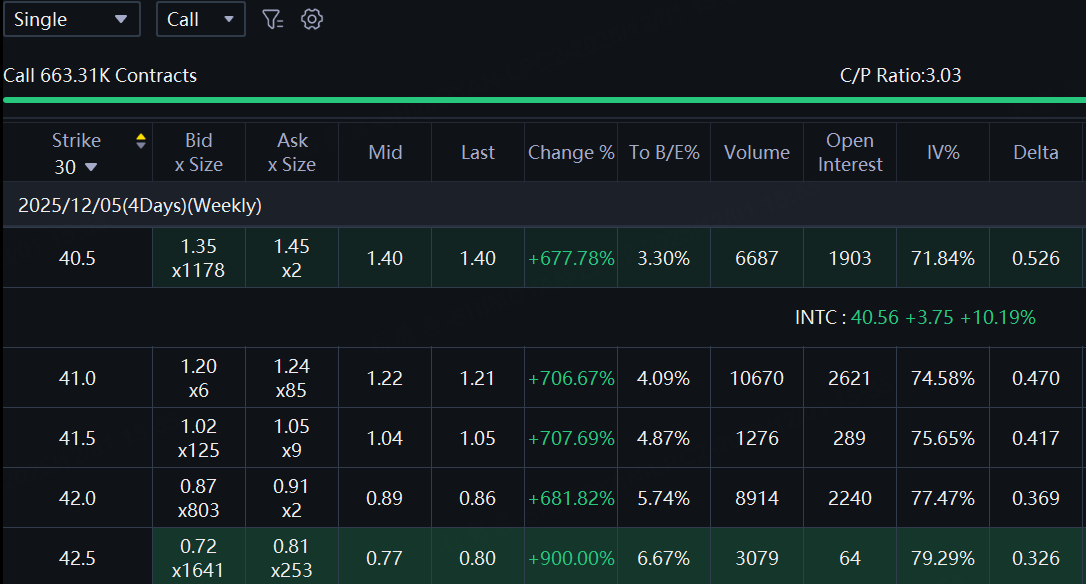1086x584 pixels.
Task: Click the Strike sort arrows icon
Action: (141, 141)
